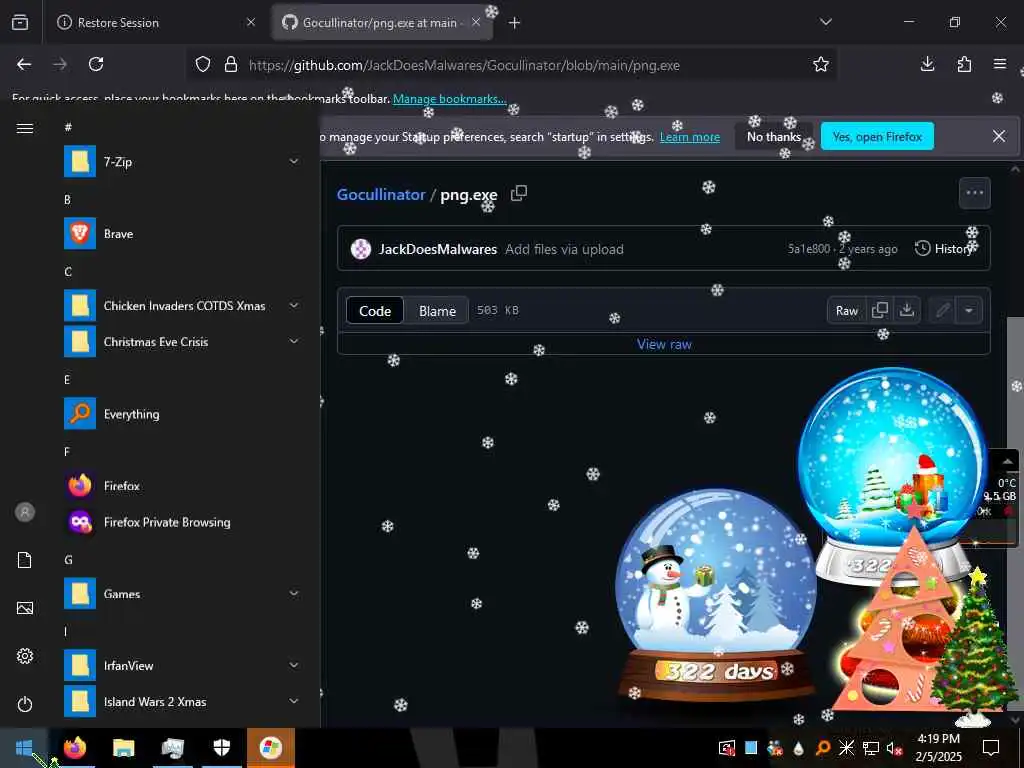
Task: Open Settings gear in Start menu
Action: click(x=25, y=656)
